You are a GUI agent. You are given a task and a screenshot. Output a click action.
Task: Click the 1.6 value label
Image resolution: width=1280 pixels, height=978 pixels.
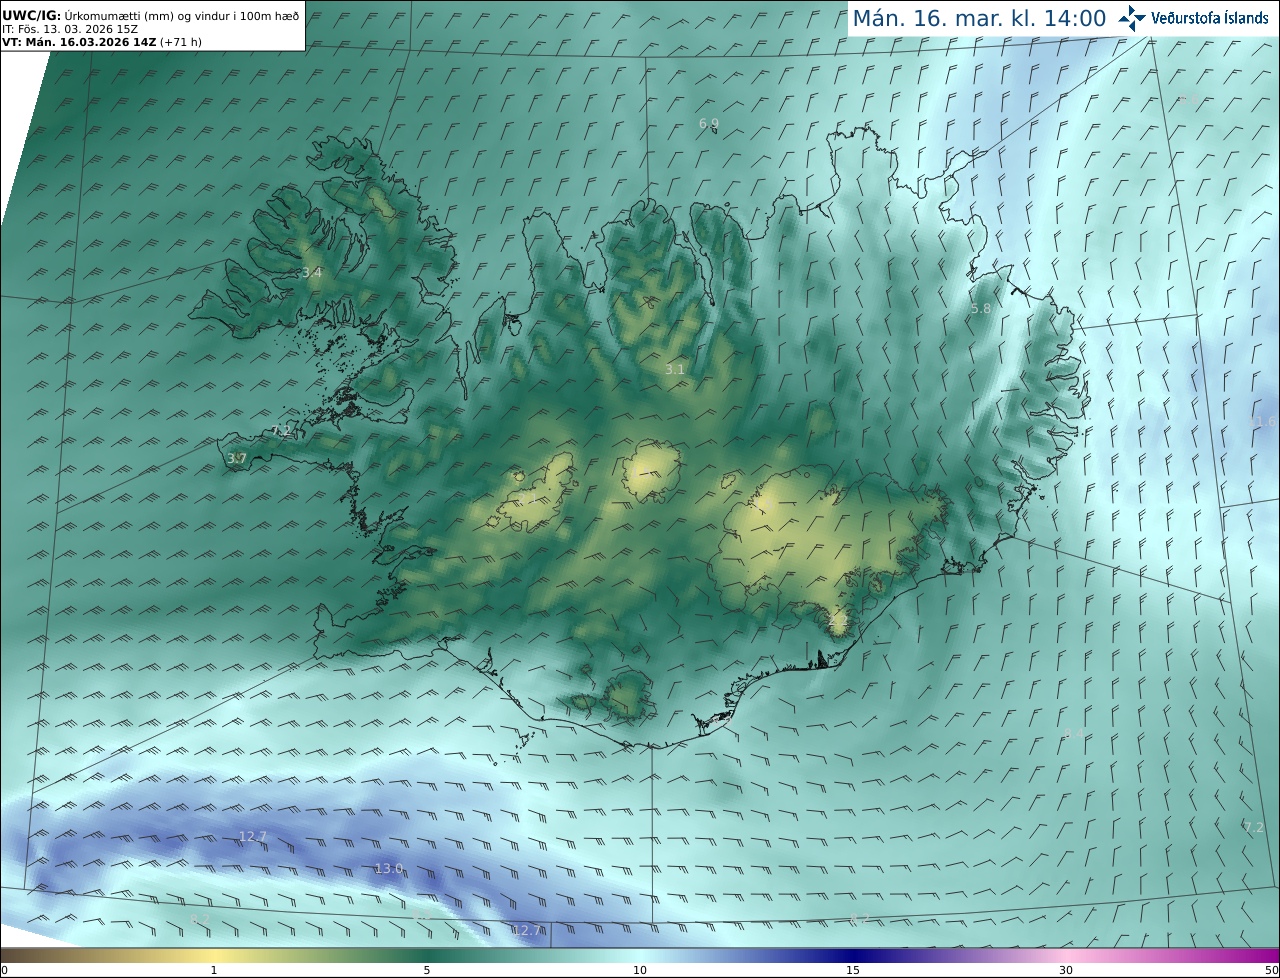coord(1264,421)
